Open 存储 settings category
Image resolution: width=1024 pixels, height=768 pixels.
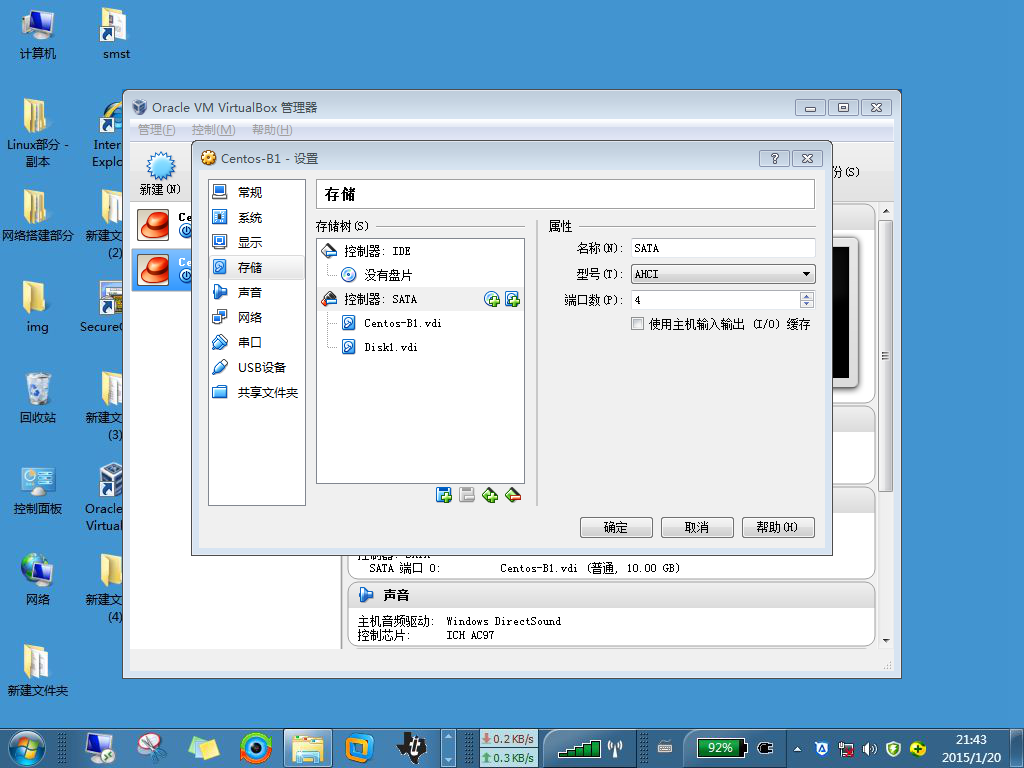tap(257, 267)
